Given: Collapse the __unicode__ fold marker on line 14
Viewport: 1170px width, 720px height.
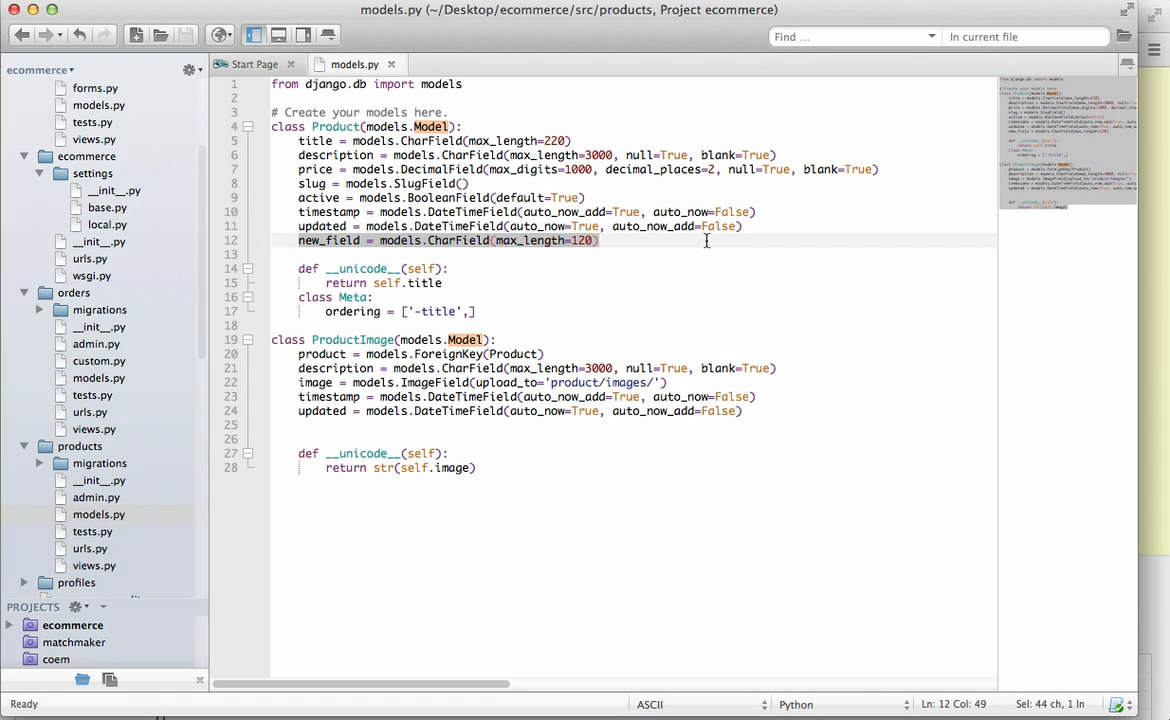Looking at the screenshot, I should click(x=248, y=269).
